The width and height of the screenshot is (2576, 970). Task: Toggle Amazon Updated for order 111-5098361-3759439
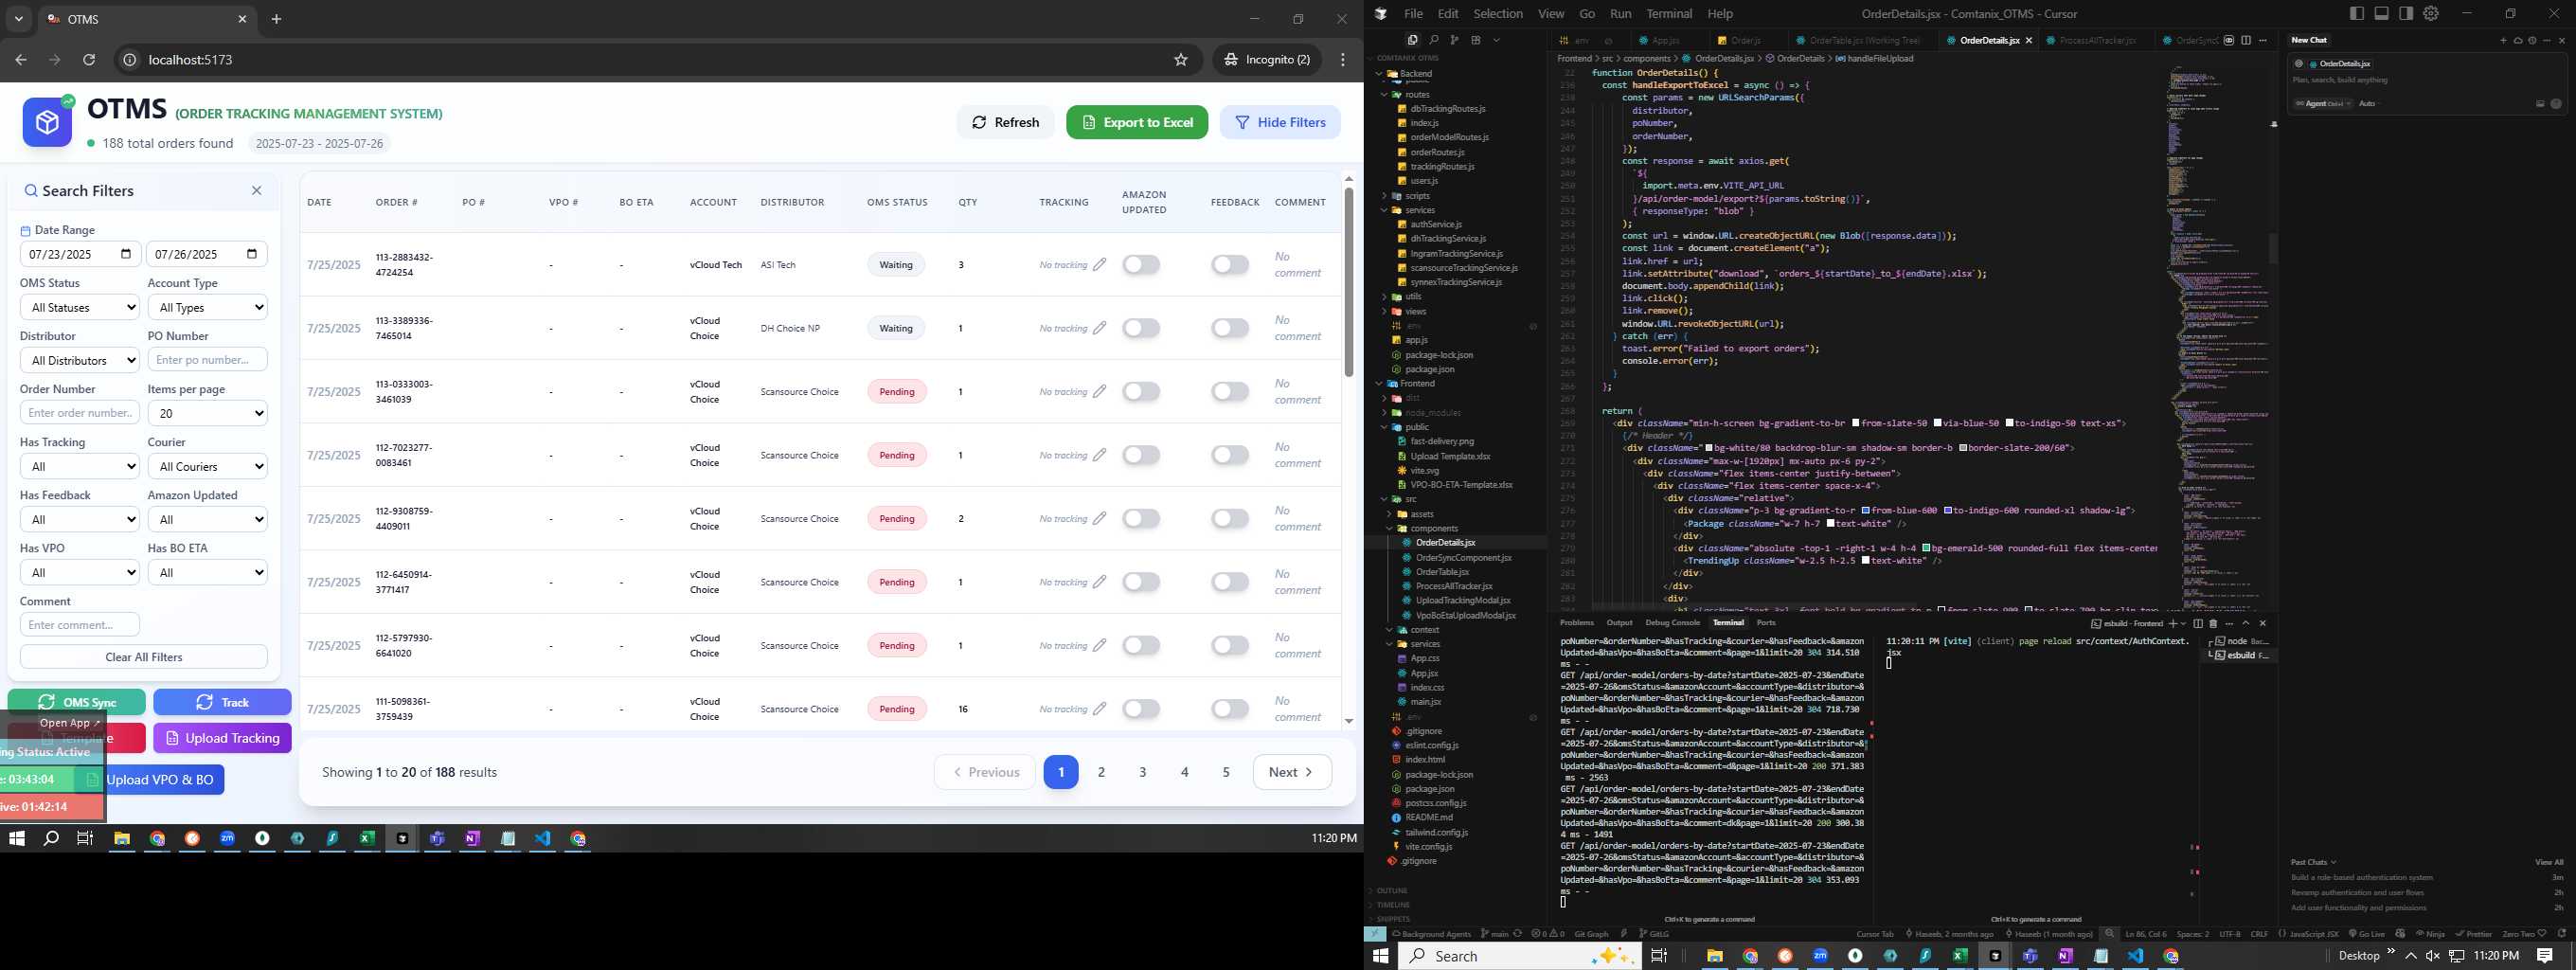1141,709
